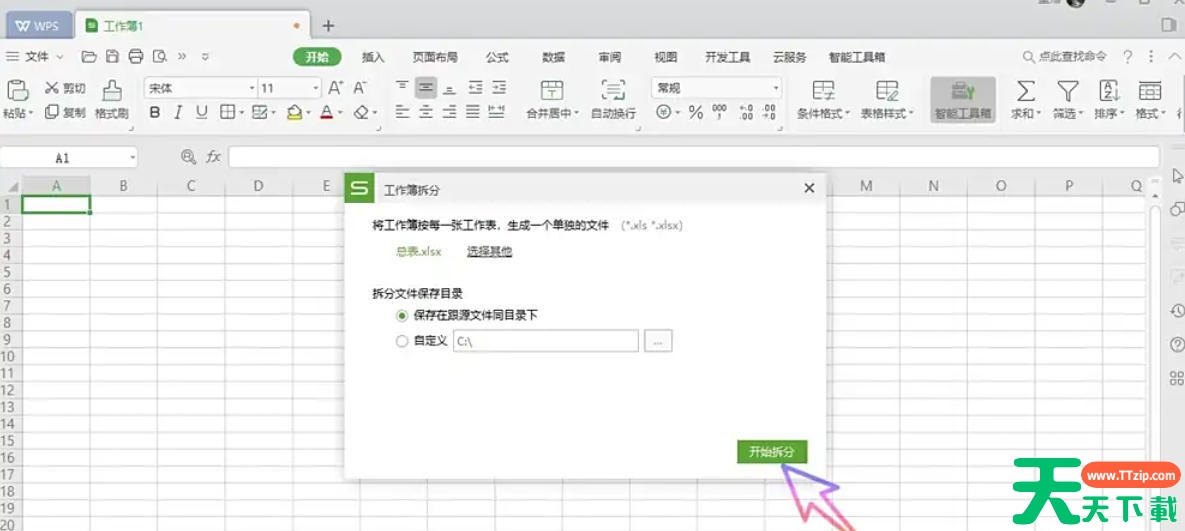Increase font size with A+ icon
This screenshot has height=531, width=1185.
coord(336,88)
